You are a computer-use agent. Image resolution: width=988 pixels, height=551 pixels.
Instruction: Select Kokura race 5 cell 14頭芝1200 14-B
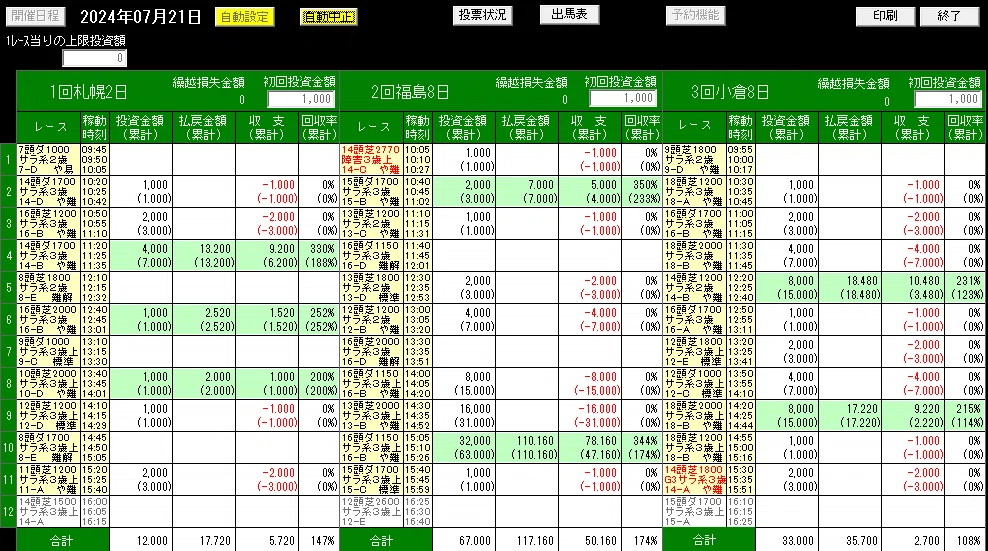(694, 287)
